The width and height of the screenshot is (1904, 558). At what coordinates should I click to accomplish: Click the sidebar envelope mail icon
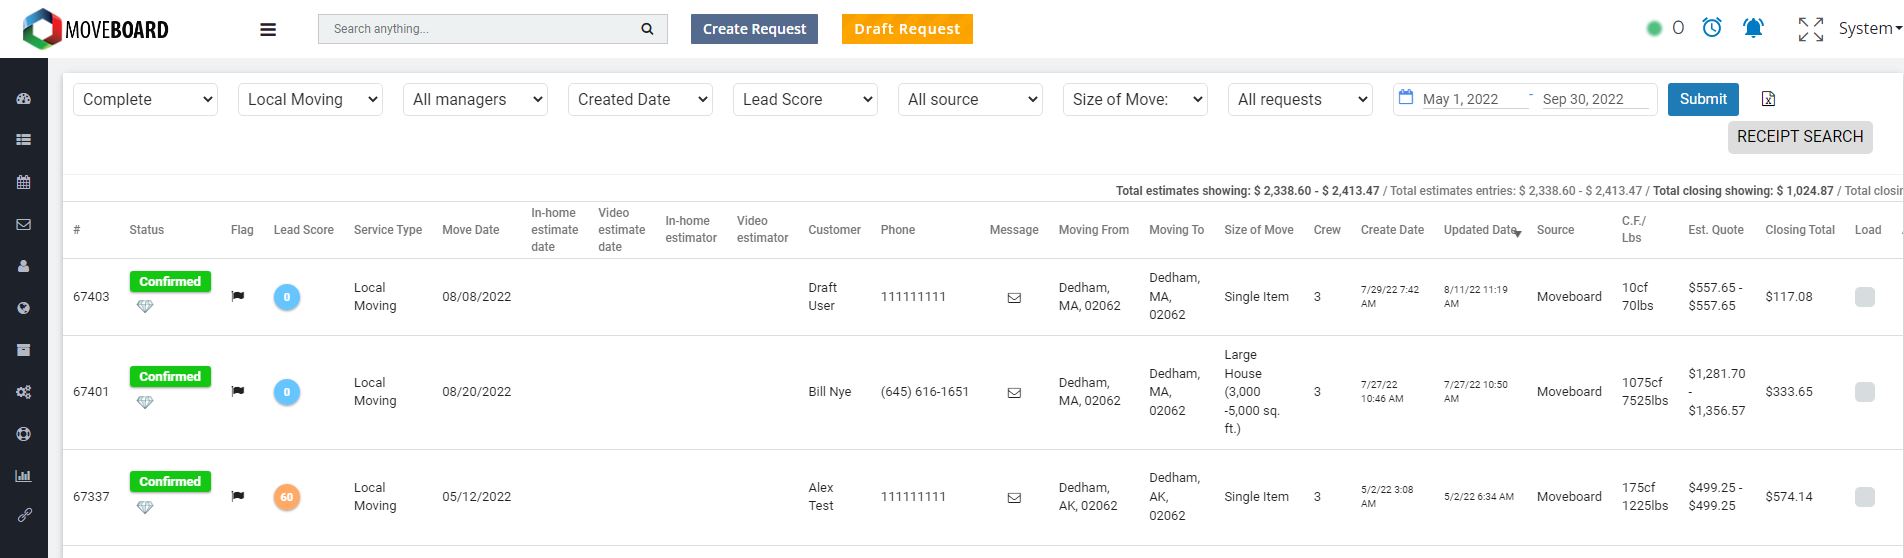24,225
